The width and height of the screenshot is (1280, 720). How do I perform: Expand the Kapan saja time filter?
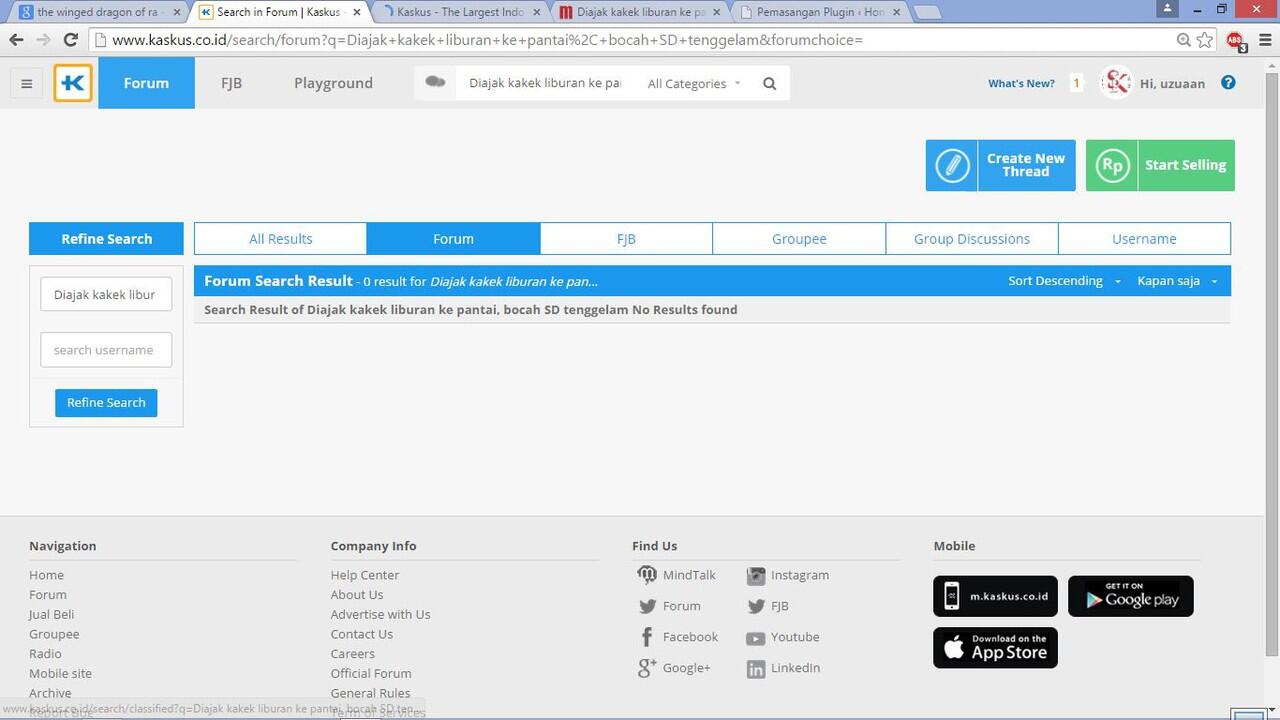tap(1177, 281)
